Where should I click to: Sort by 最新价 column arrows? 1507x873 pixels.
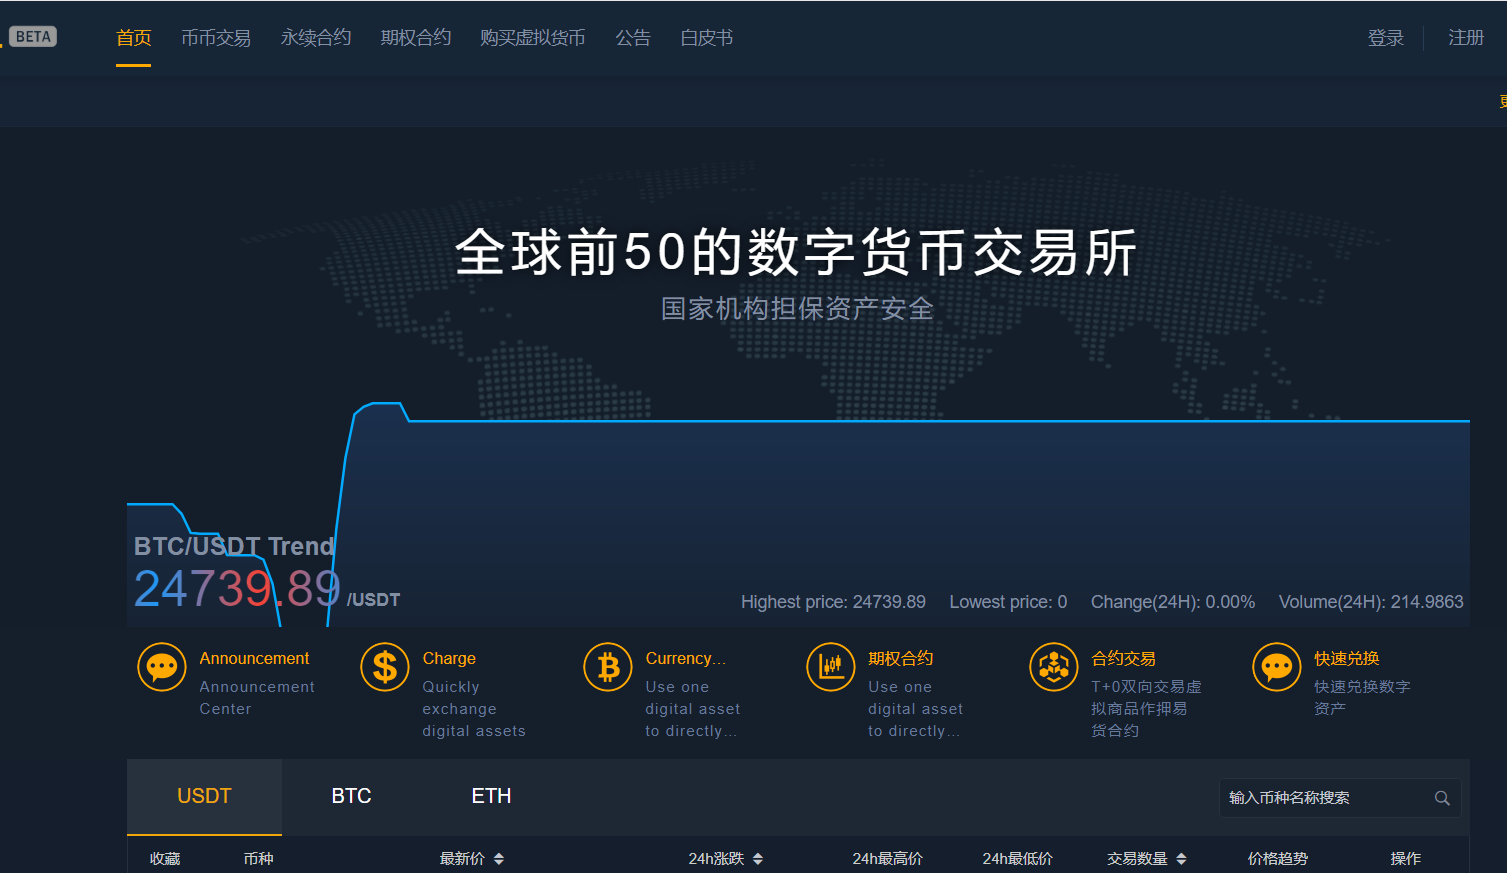pyautogui.click(x=499, y=859)
